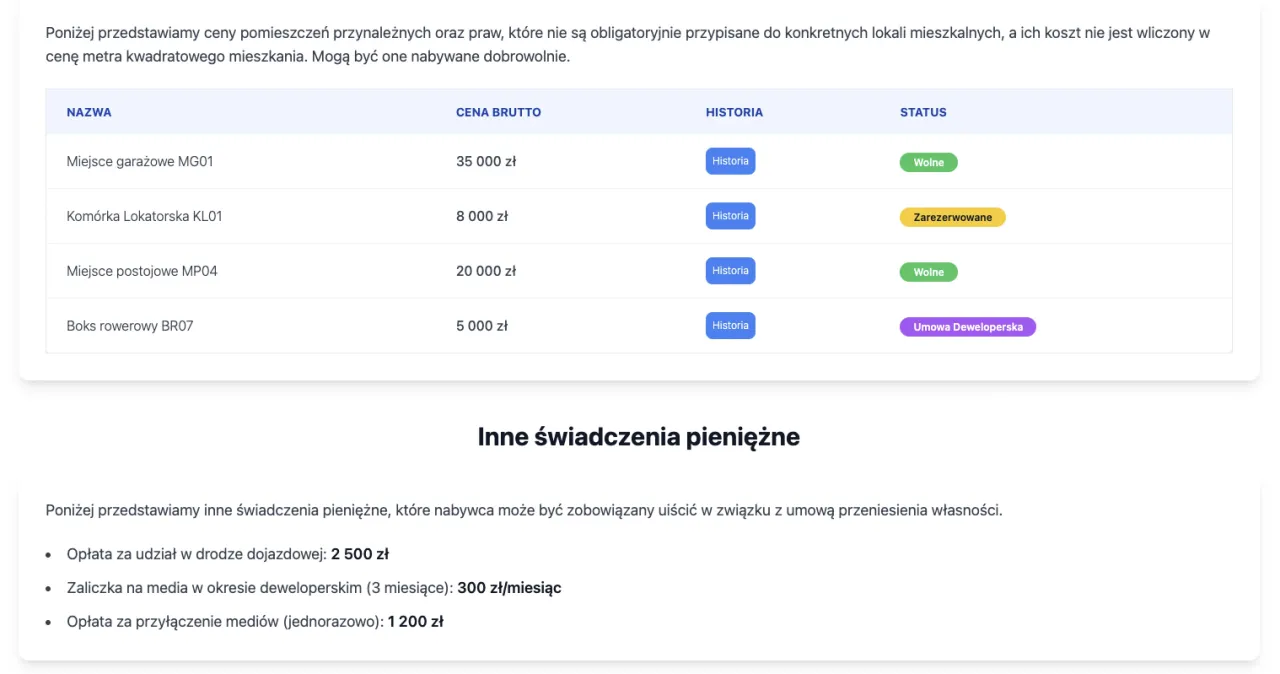Click the Inne świadczenia pieniężne heading
Screen dimensions: 1280x674
click(639, 436)
